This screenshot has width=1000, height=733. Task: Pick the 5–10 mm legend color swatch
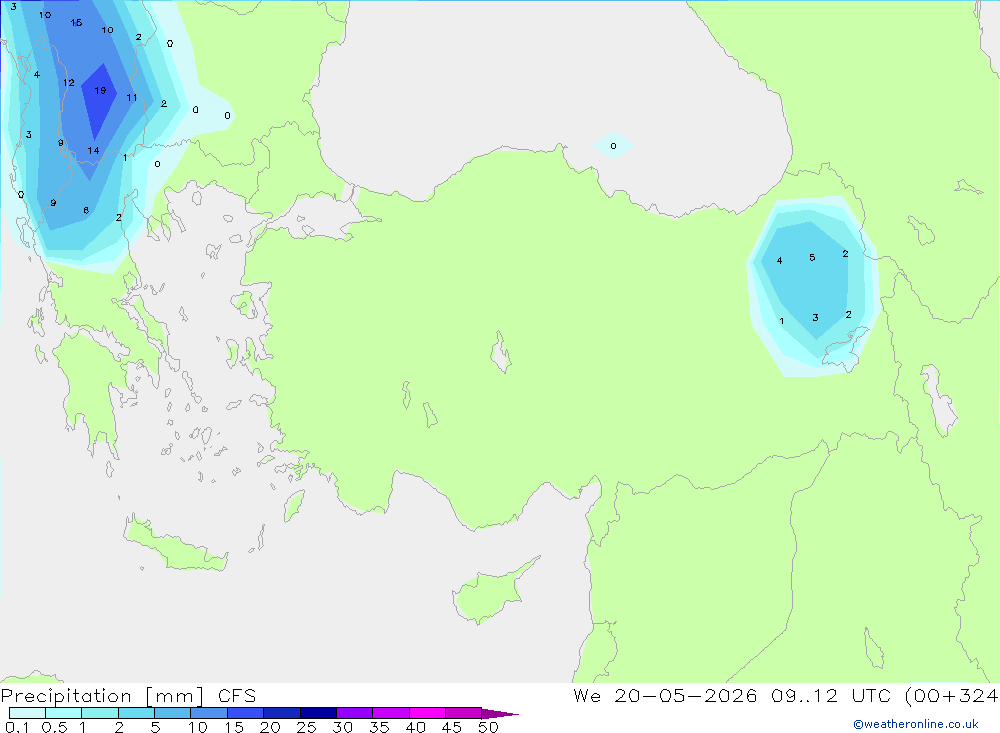point(172,713)
